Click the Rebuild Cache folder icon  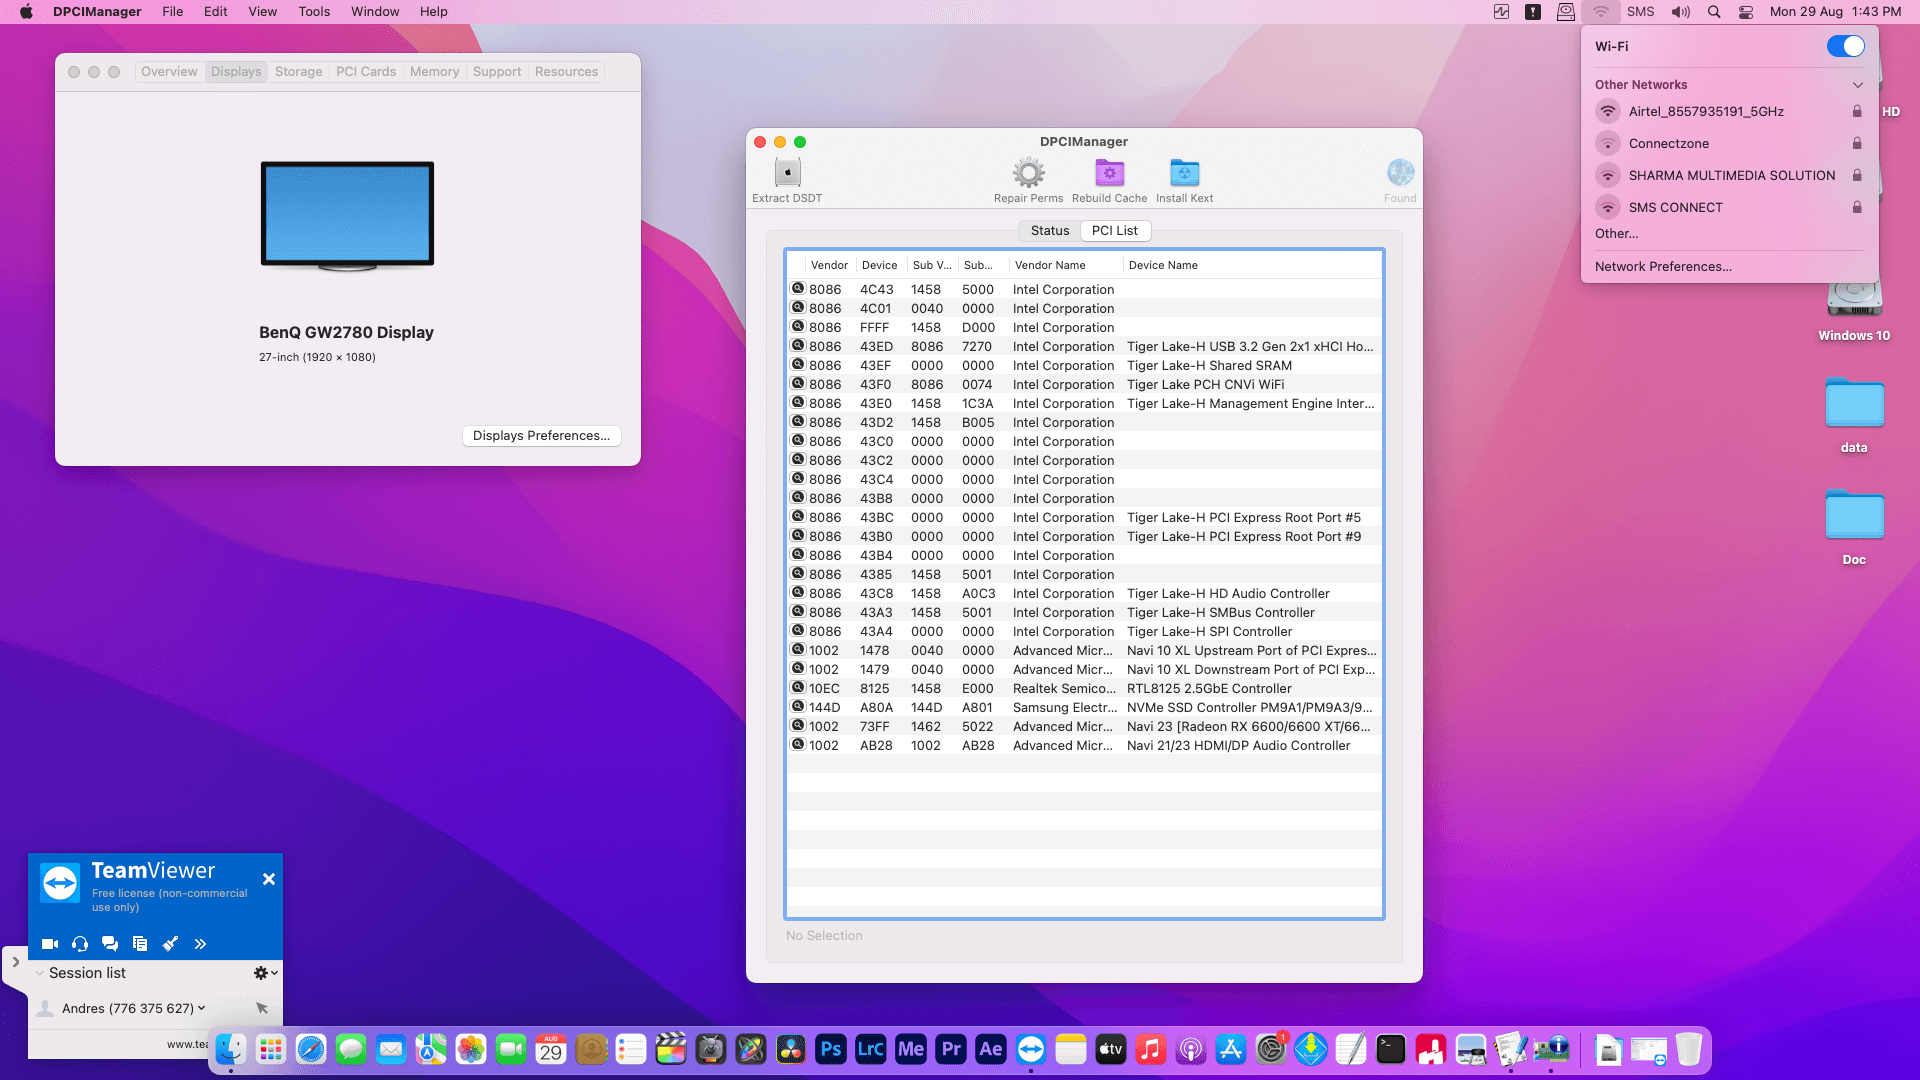(x=1109, y=173)
